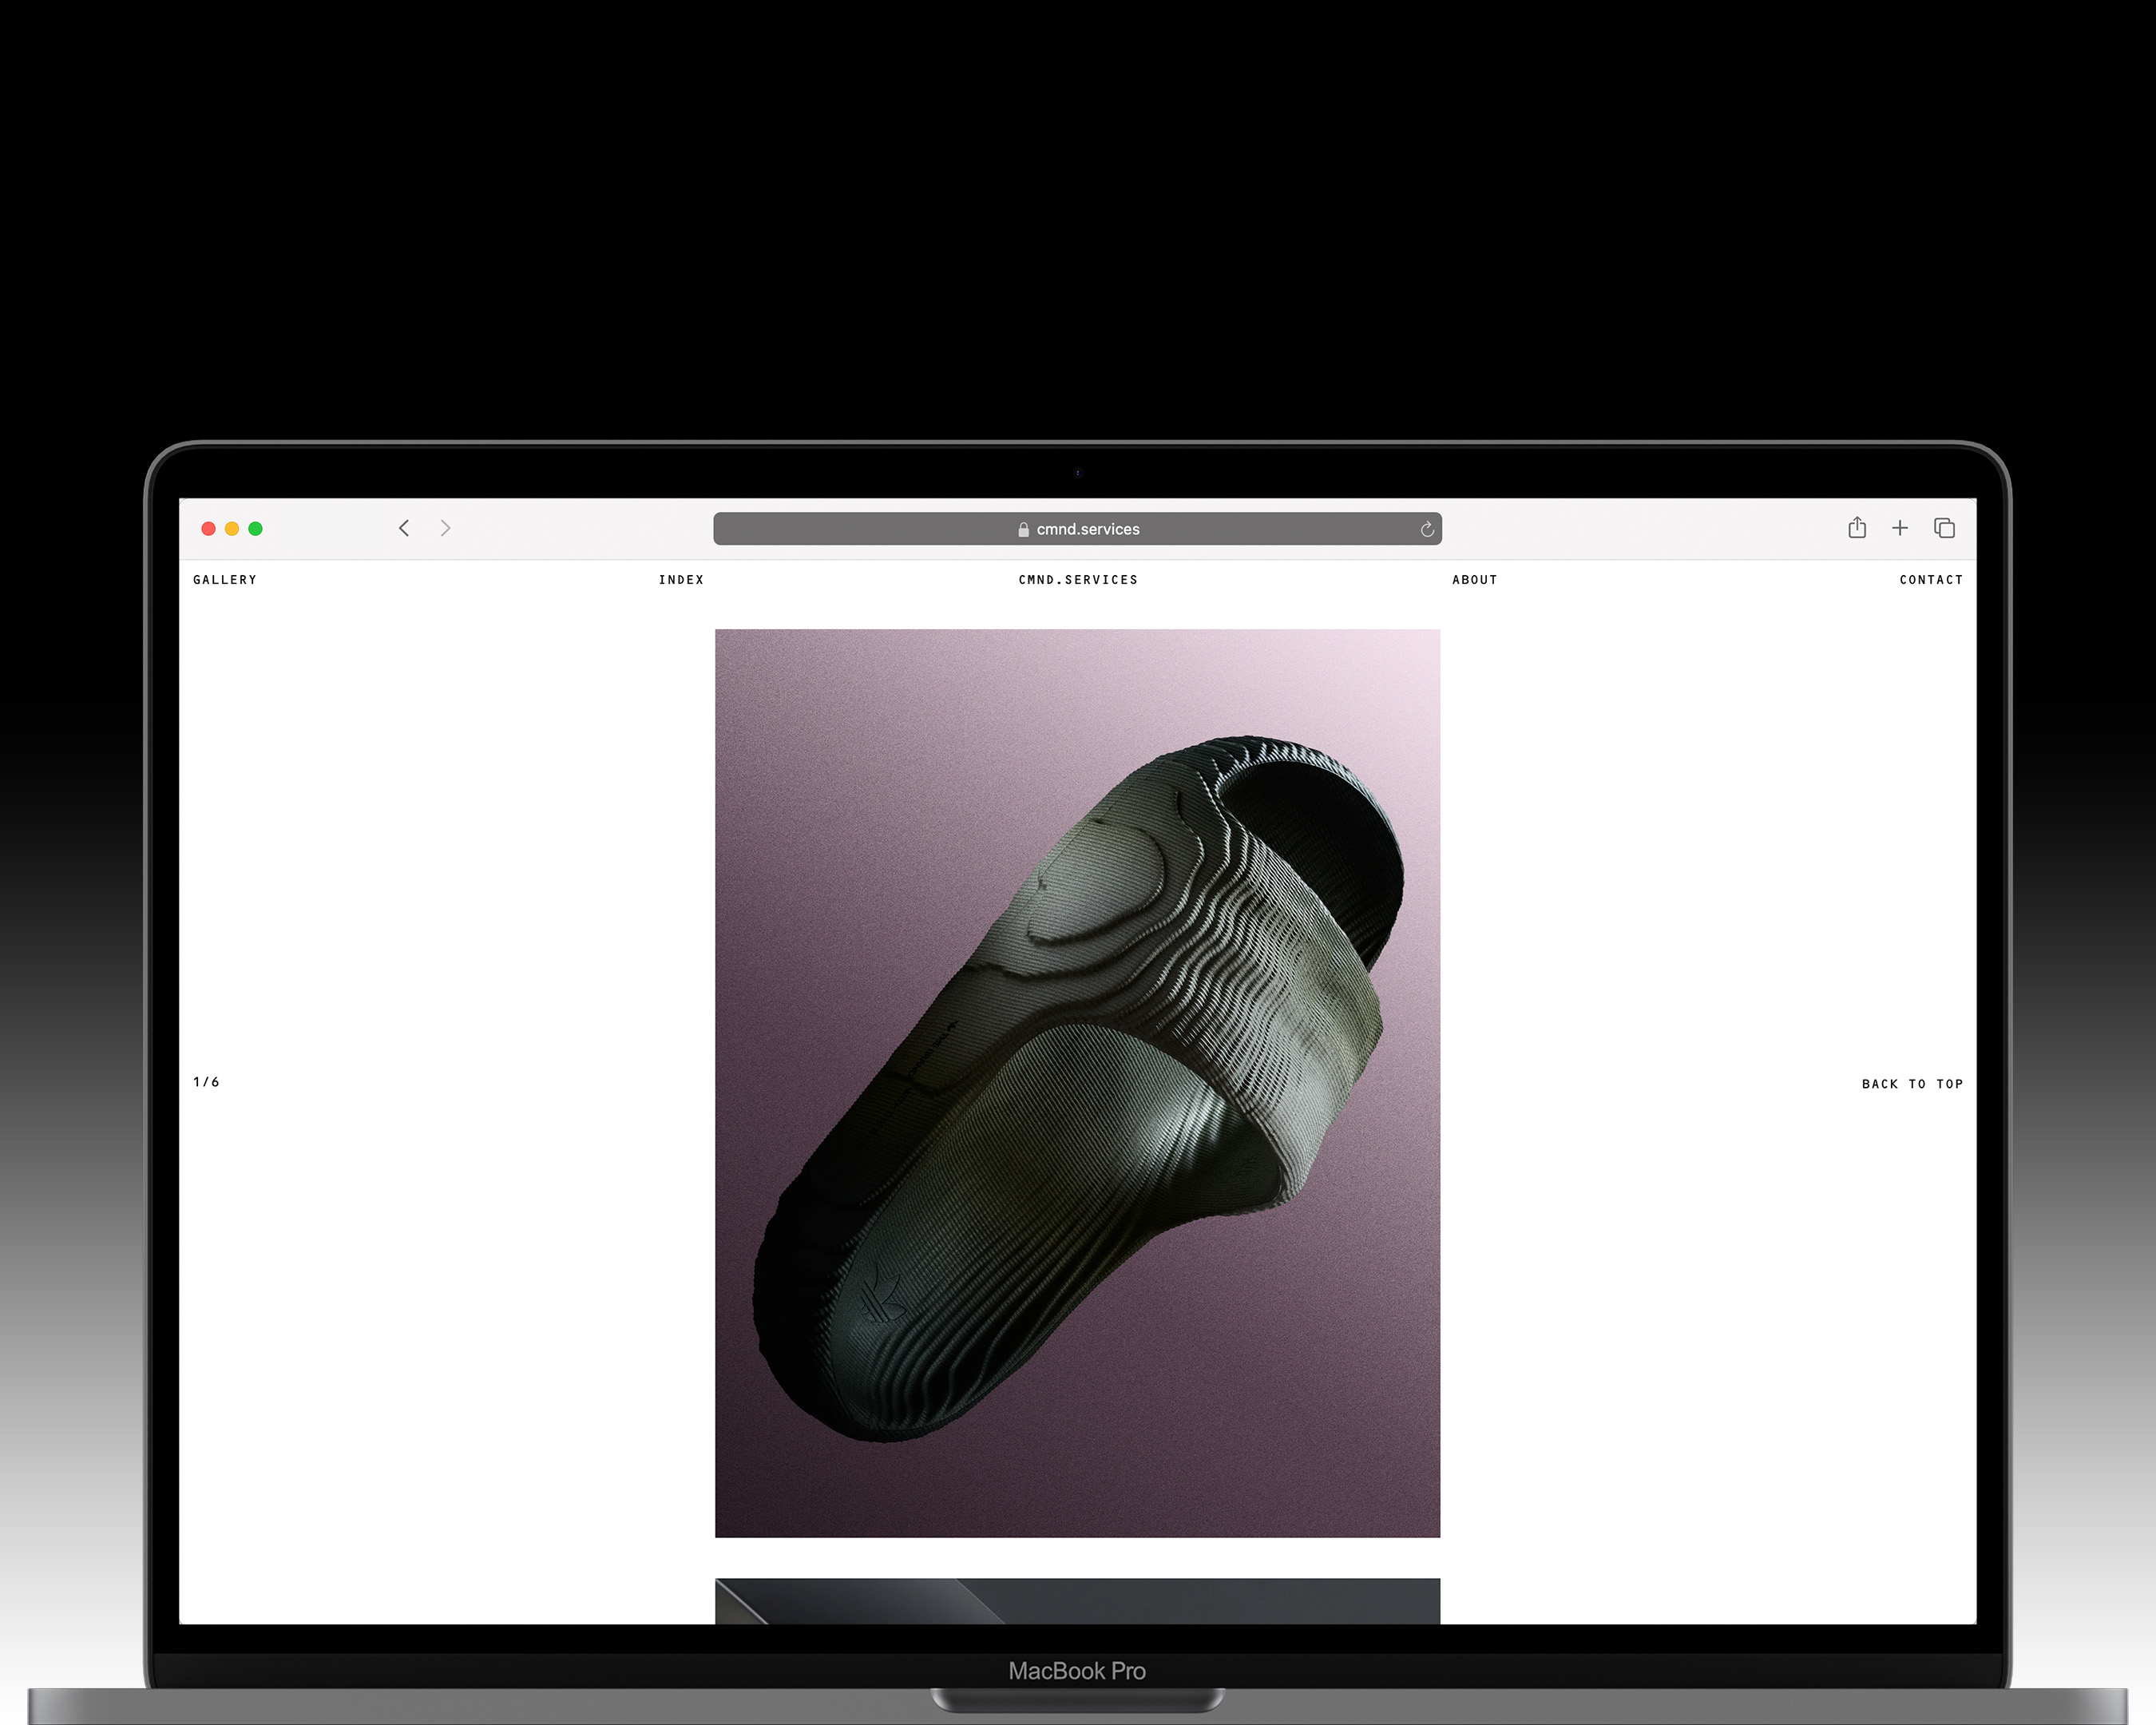Show the tab overview icon
Image resolution: width=2156 pixels, height=1725 pixels.
pyautogui.click(x=1944, y=528)
